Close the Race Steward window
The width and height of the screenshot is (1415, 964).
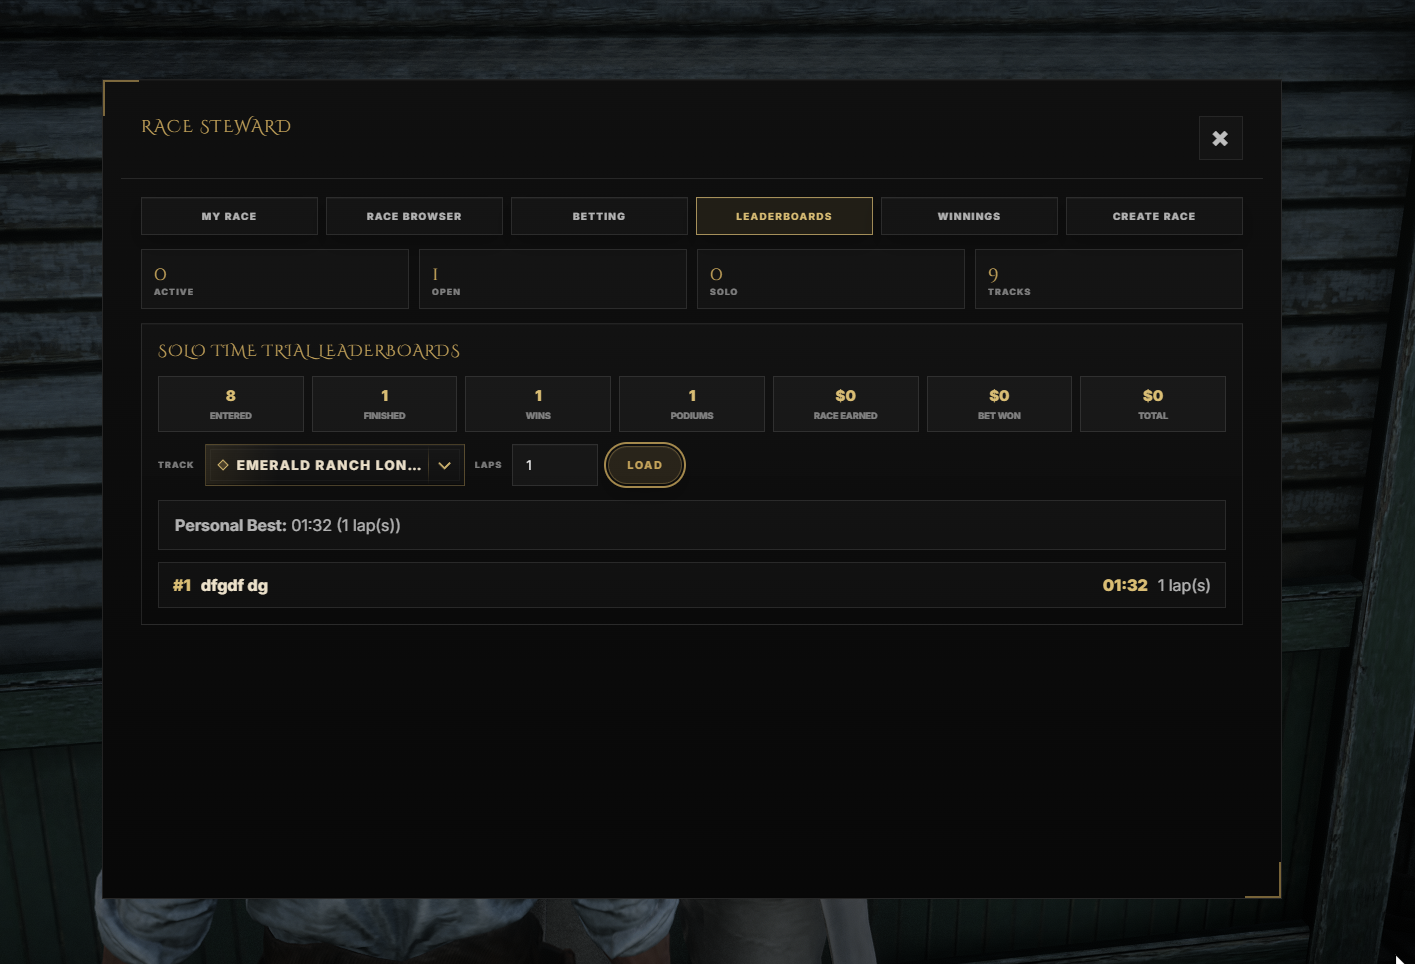(1220, 138)
